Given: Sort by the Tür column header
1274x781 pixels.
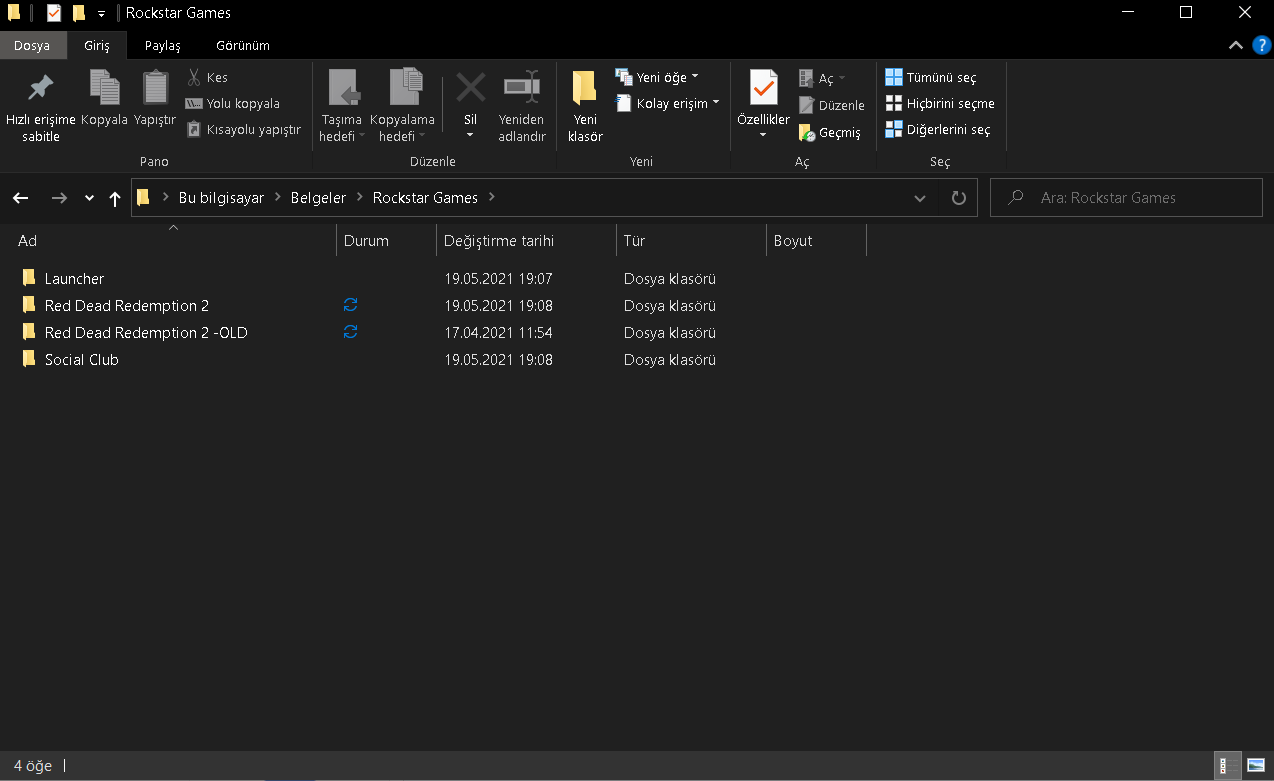Looking at the screenshot, I should (x=691, y=240).
